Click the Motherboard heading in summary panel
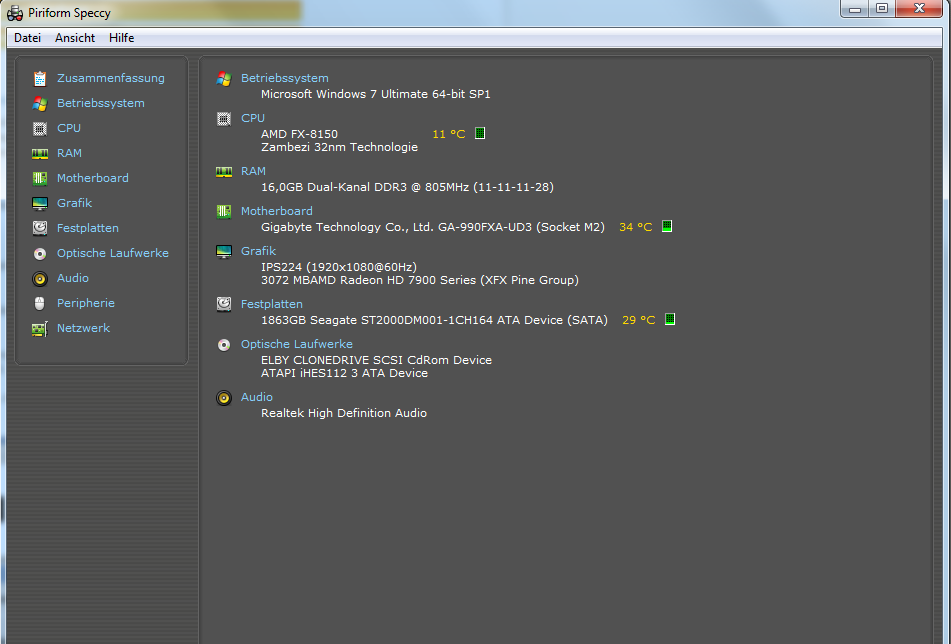Screen dimensions: 951x644 click(277, 211)
